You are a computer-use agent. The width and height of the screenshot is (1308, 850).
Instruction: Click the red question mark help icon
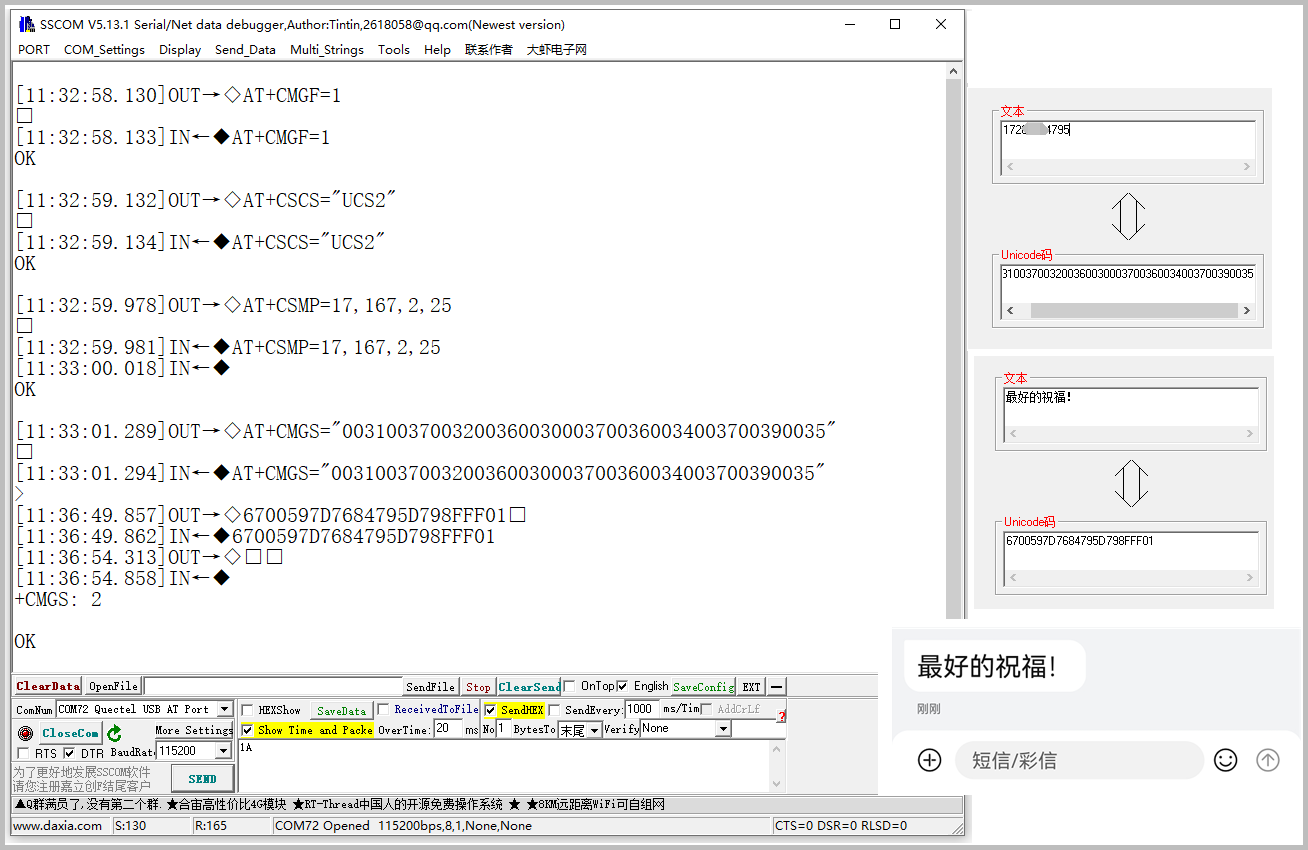coord(781,716)
